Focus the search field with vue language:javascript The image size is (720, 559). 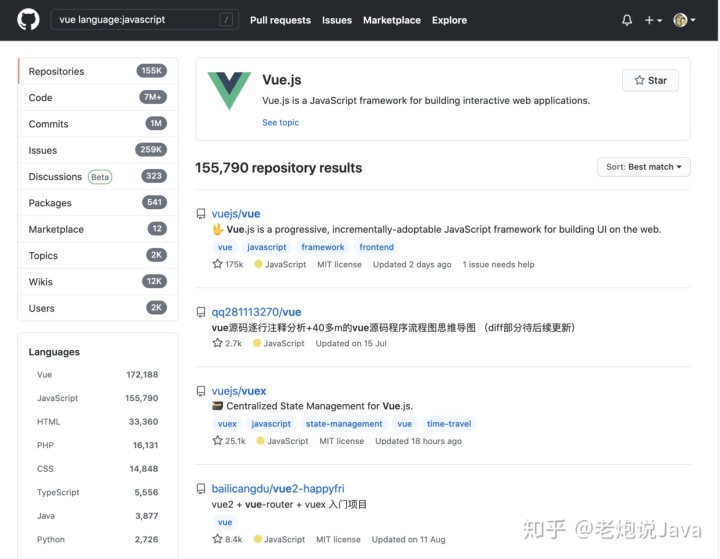[144, 20]
